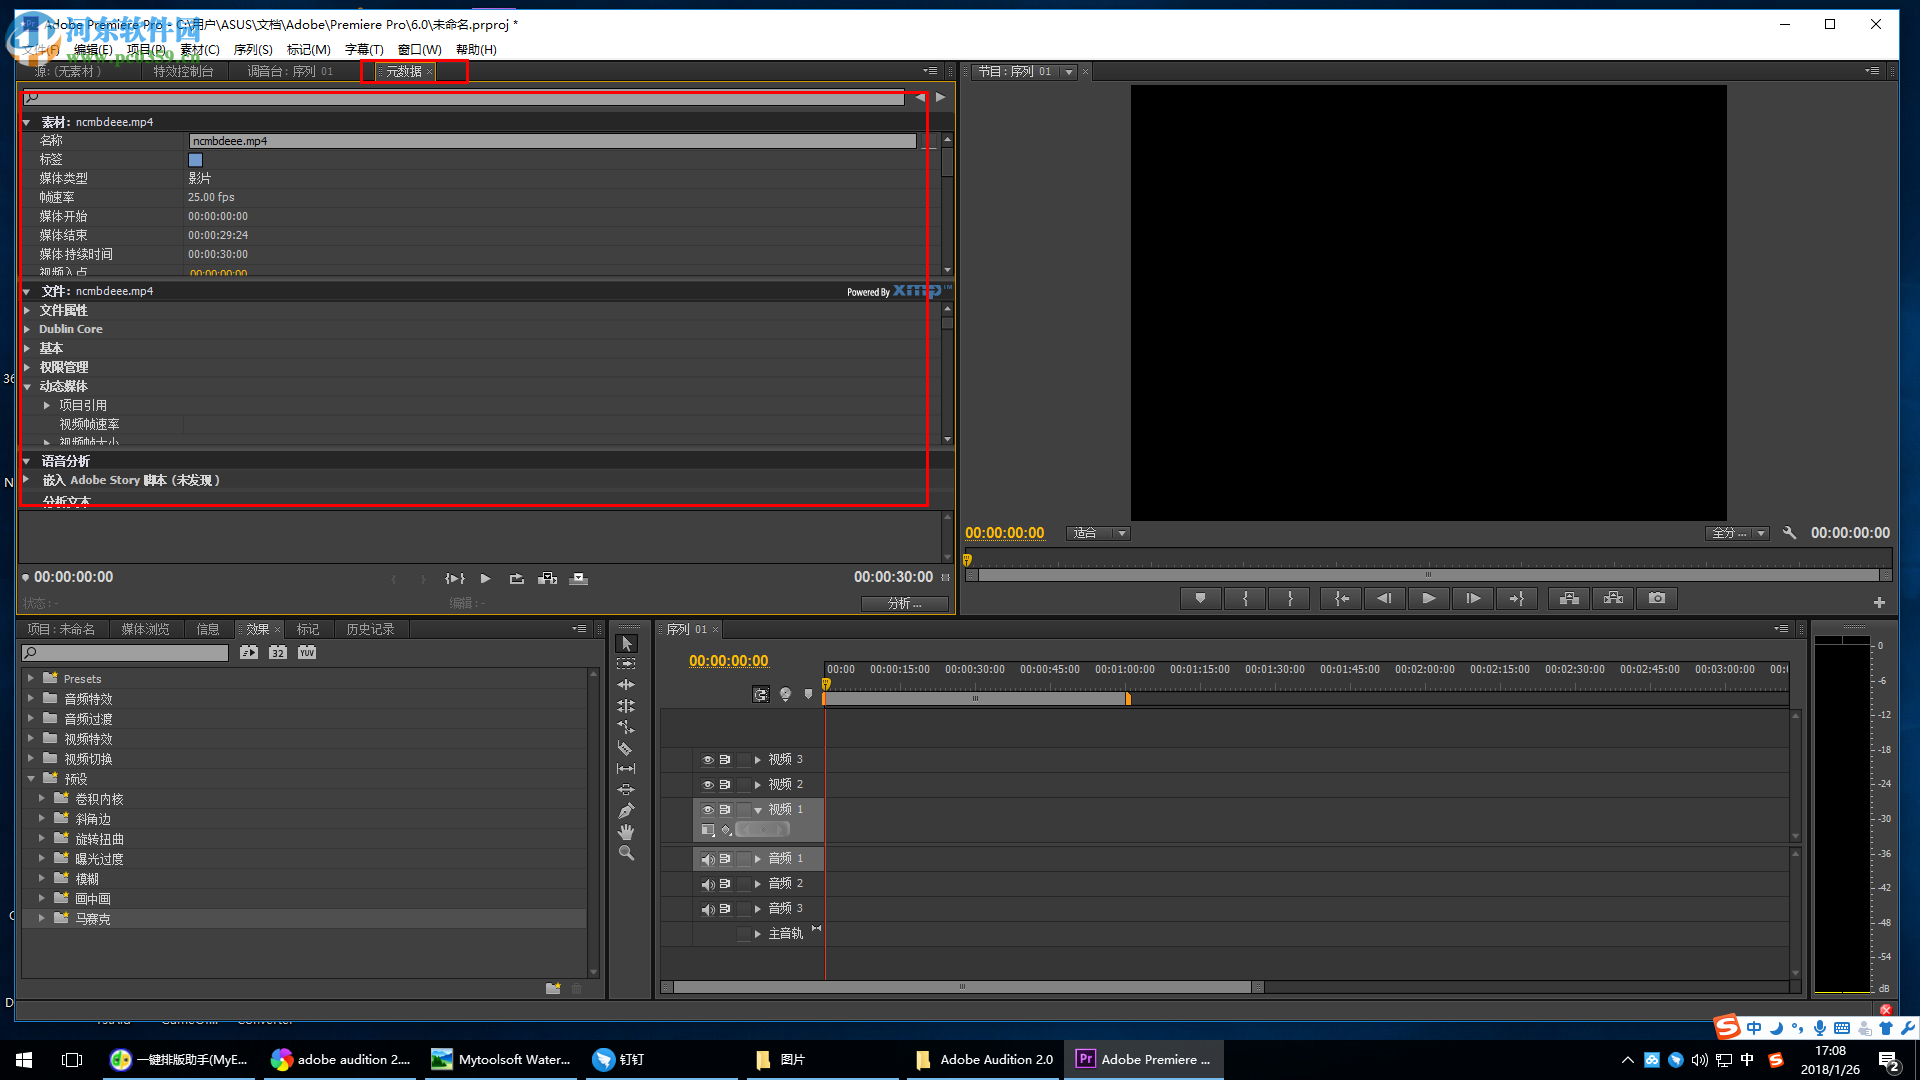Click the 分析 button in the metadata panel
This screenshot has width=1920, height=1080.
pyautogui.click(x=905, y=603)
